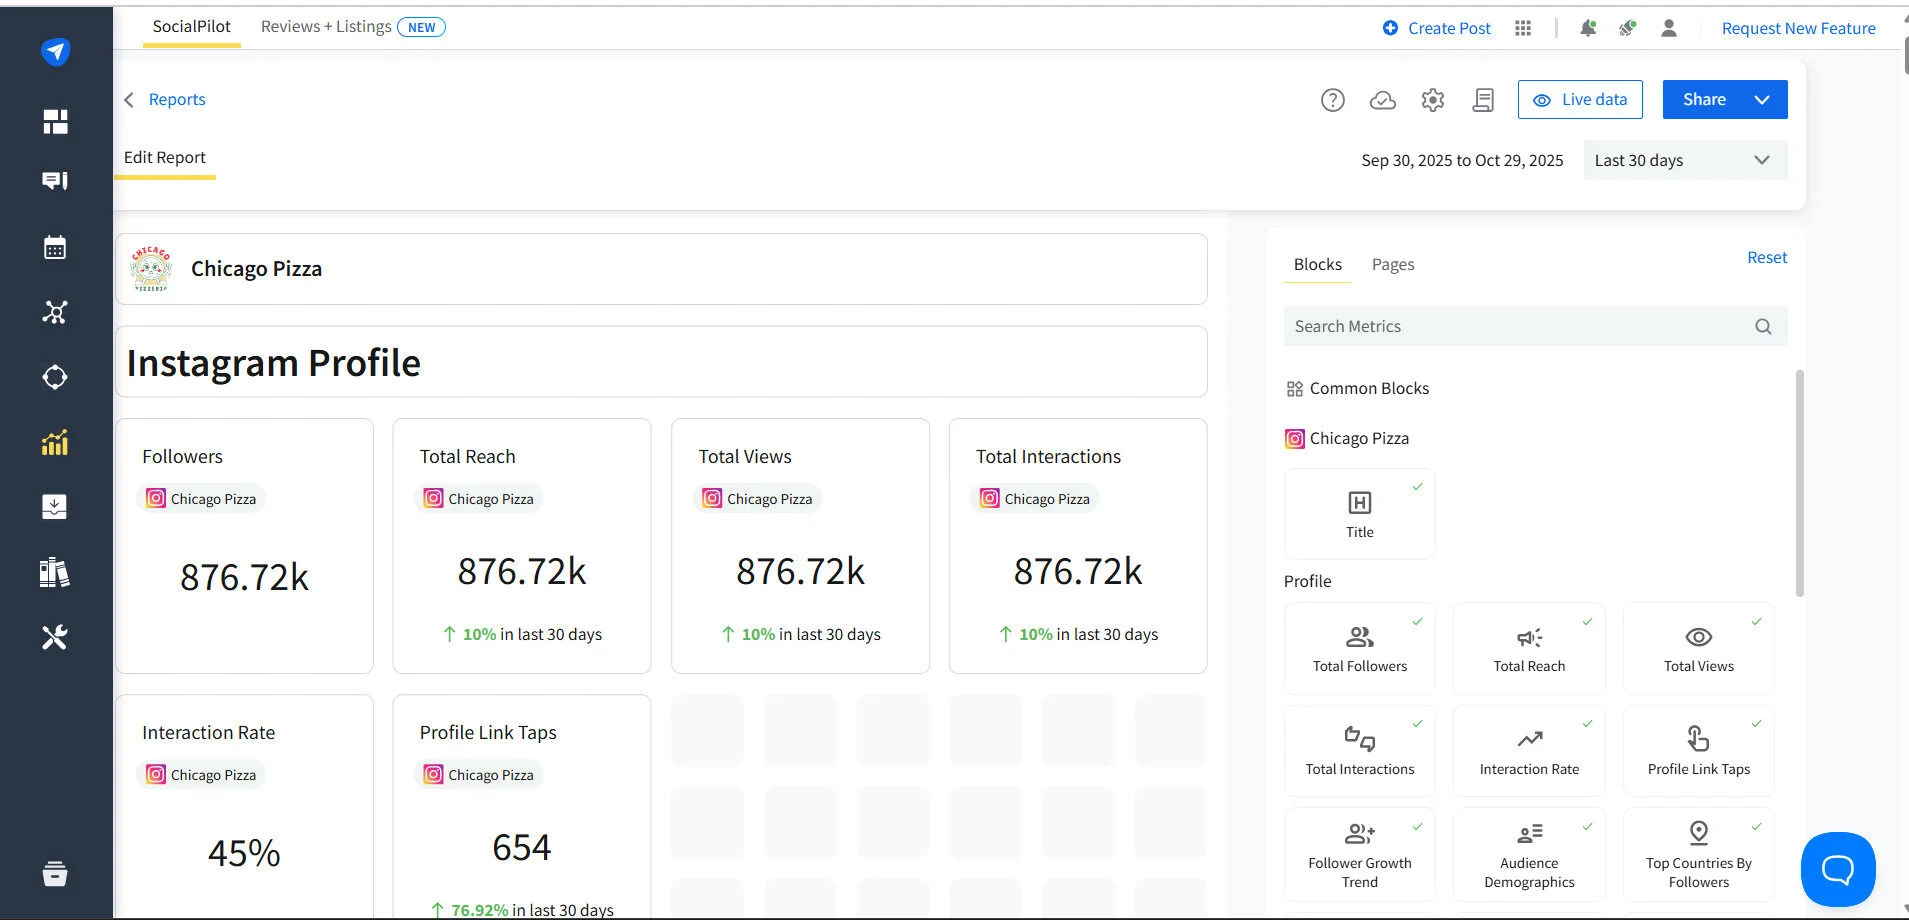The height and width of the screenshot is (920, 1909).
Task: Click the cloud sync status icon
Action: coord(1382,99)
